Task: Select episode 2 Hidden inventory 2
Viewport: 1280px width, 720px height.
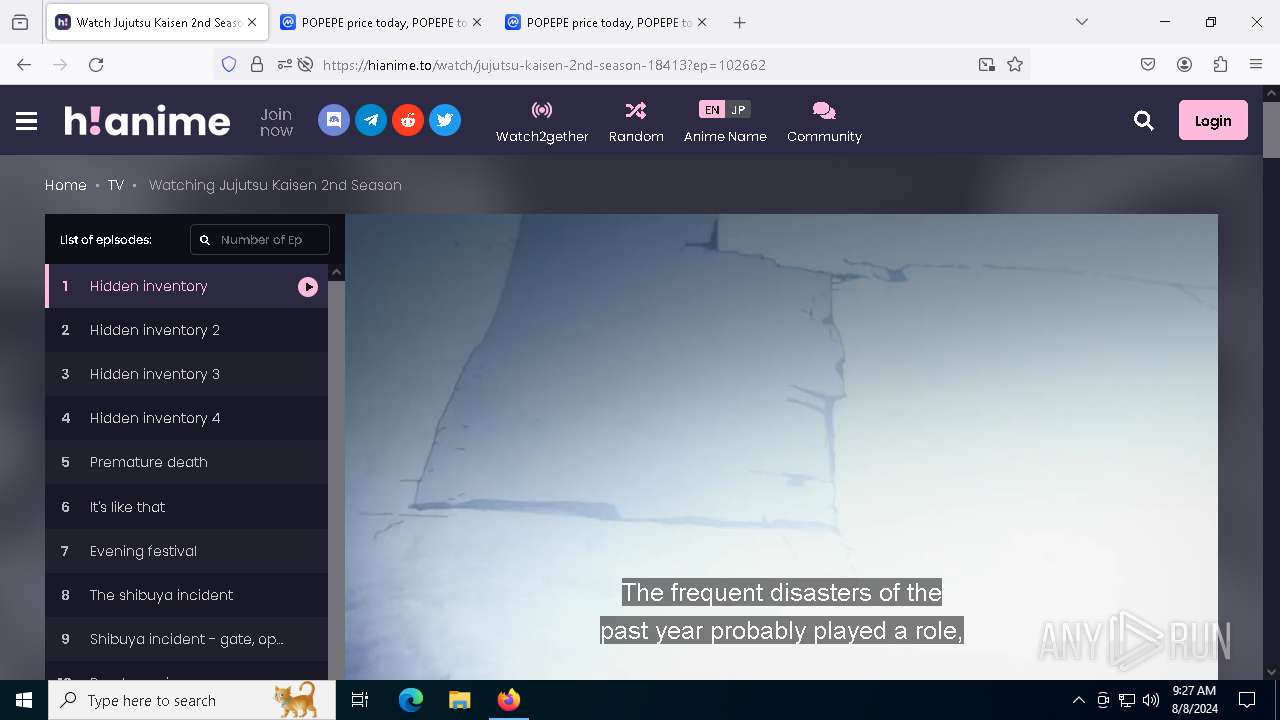Action: tap(186, 330)
